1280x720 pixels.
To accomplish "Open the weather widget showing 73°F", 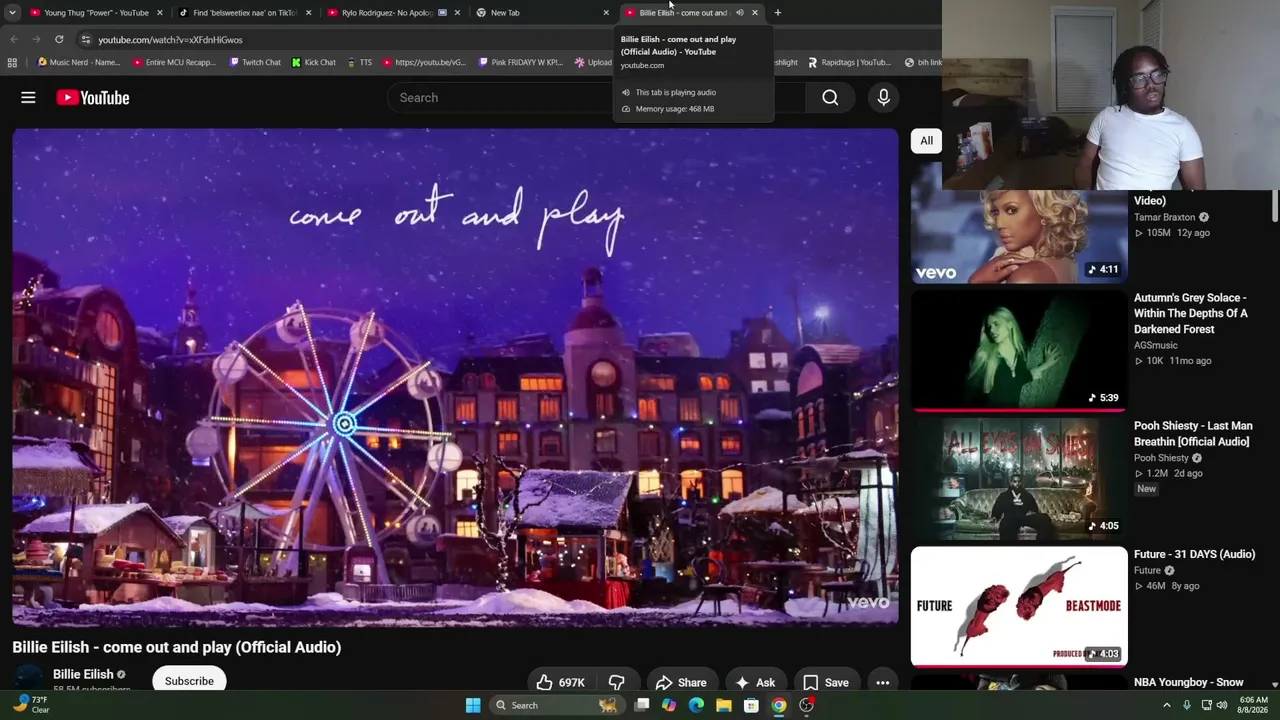I will (x=28, y=705).
